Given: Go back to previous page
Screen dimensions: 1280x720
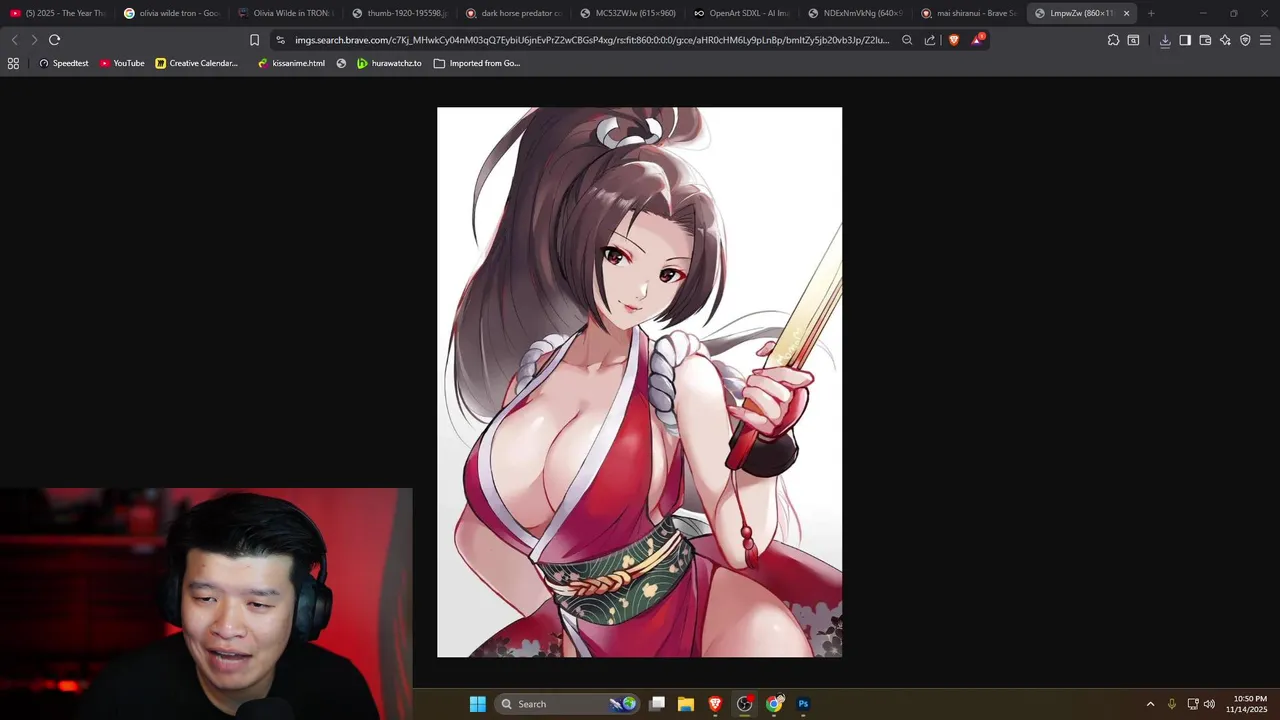Looking at the screenshot, I should 14,40.
